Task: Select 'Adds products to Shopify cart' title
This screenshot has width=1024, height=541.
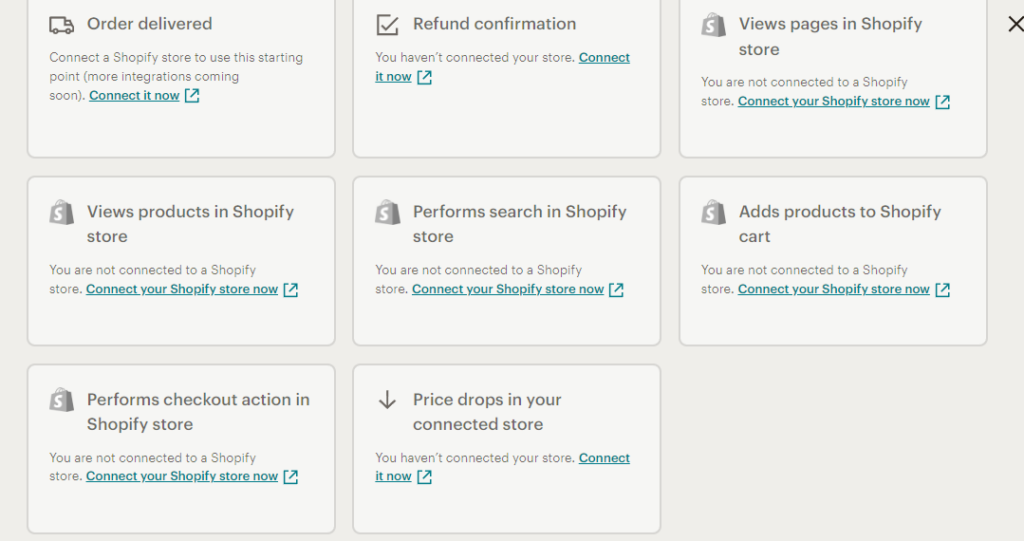Action: pos(840,224)
